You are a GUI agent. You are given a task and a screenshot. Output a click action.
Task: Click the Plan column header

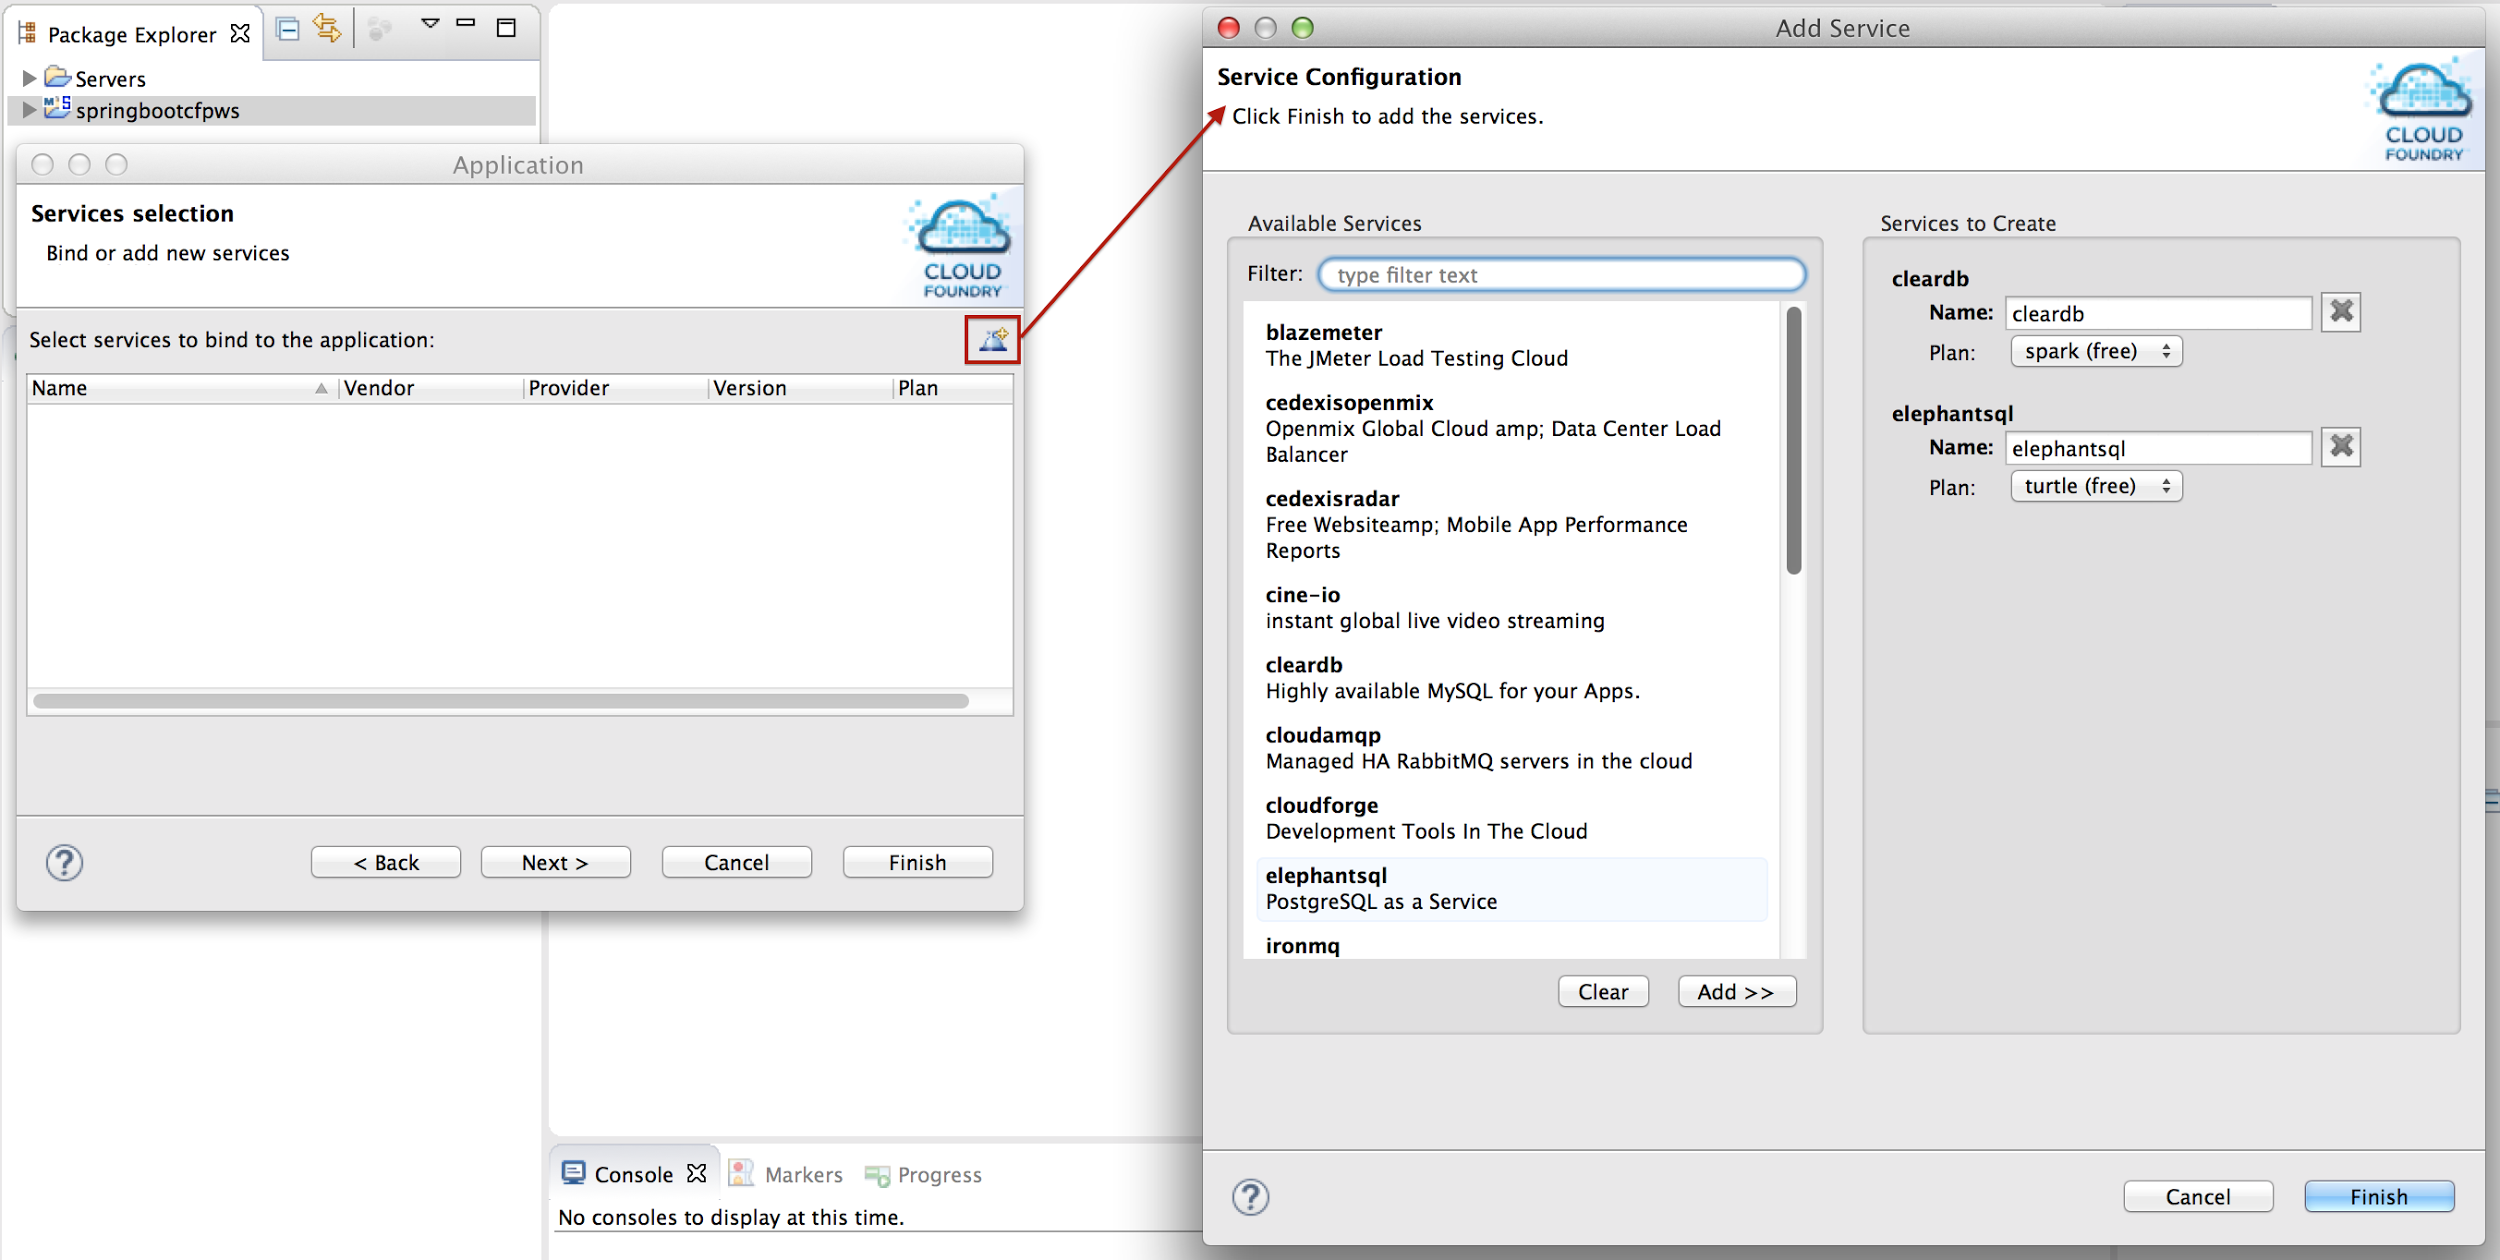coord(953,388)
